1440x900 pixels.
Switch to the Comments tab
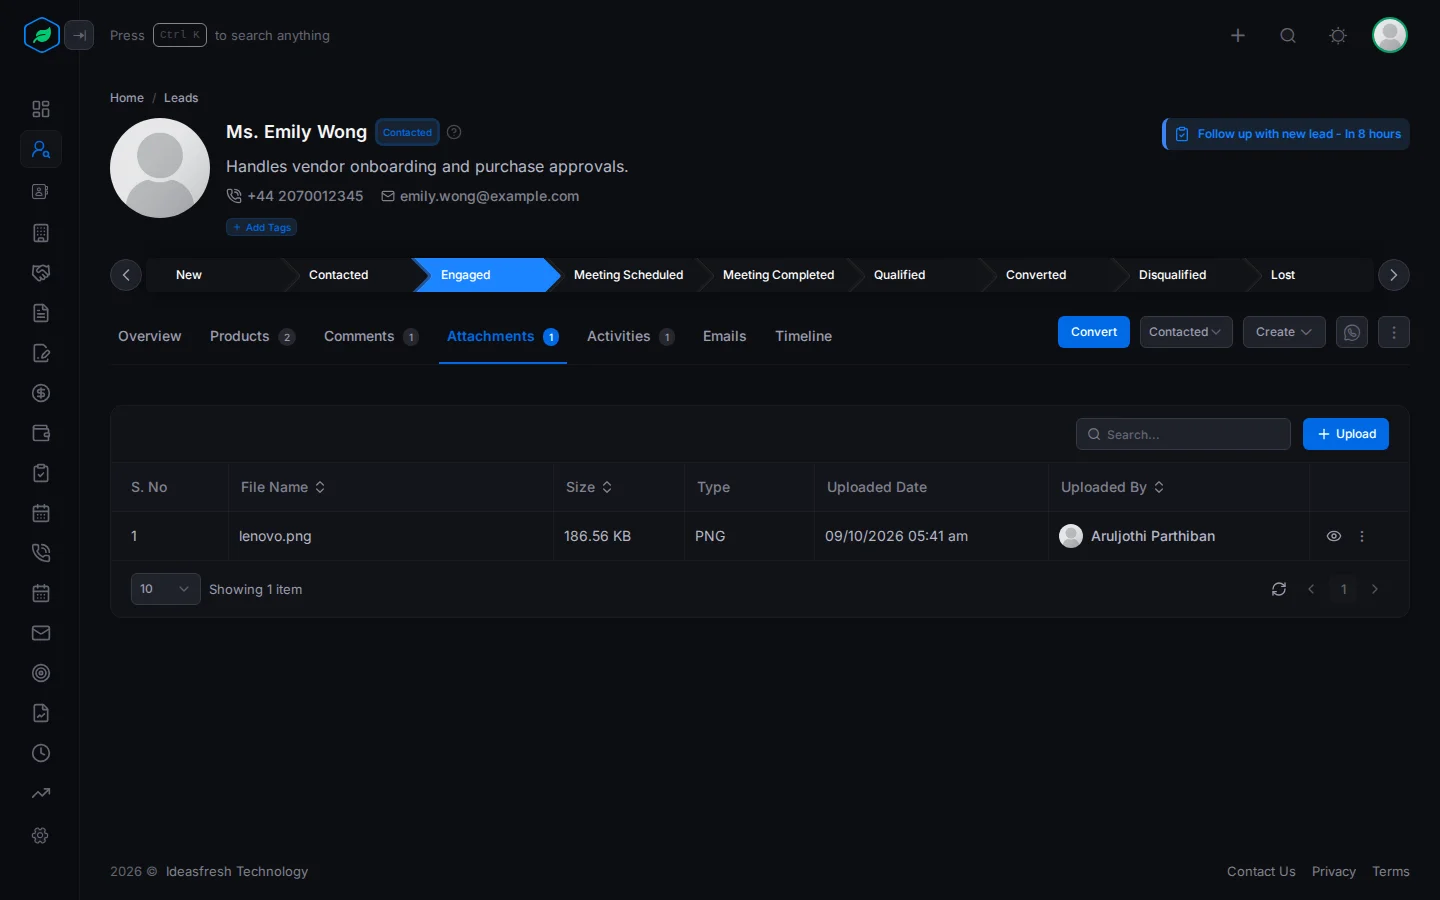371,336
